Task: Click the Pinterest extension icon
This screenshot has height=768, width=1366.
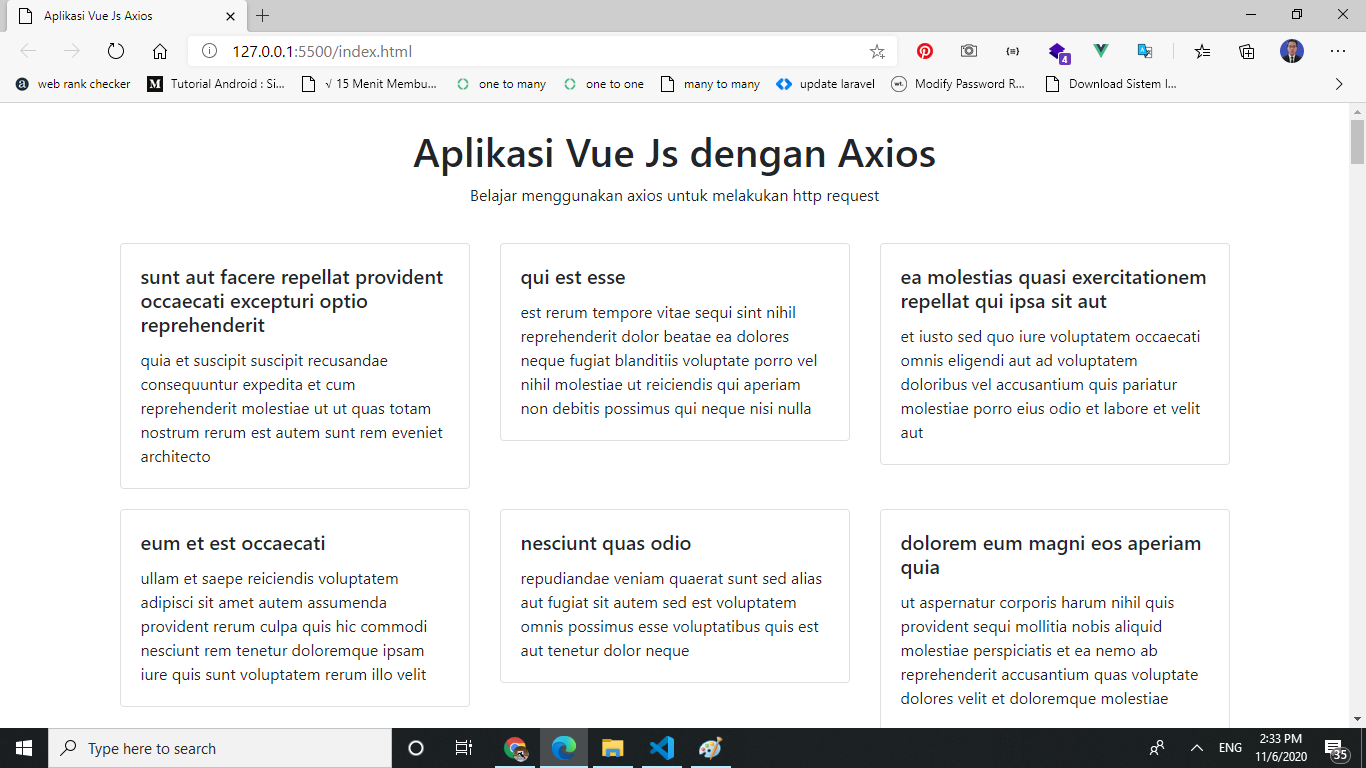Action: (x=925, y=51)
